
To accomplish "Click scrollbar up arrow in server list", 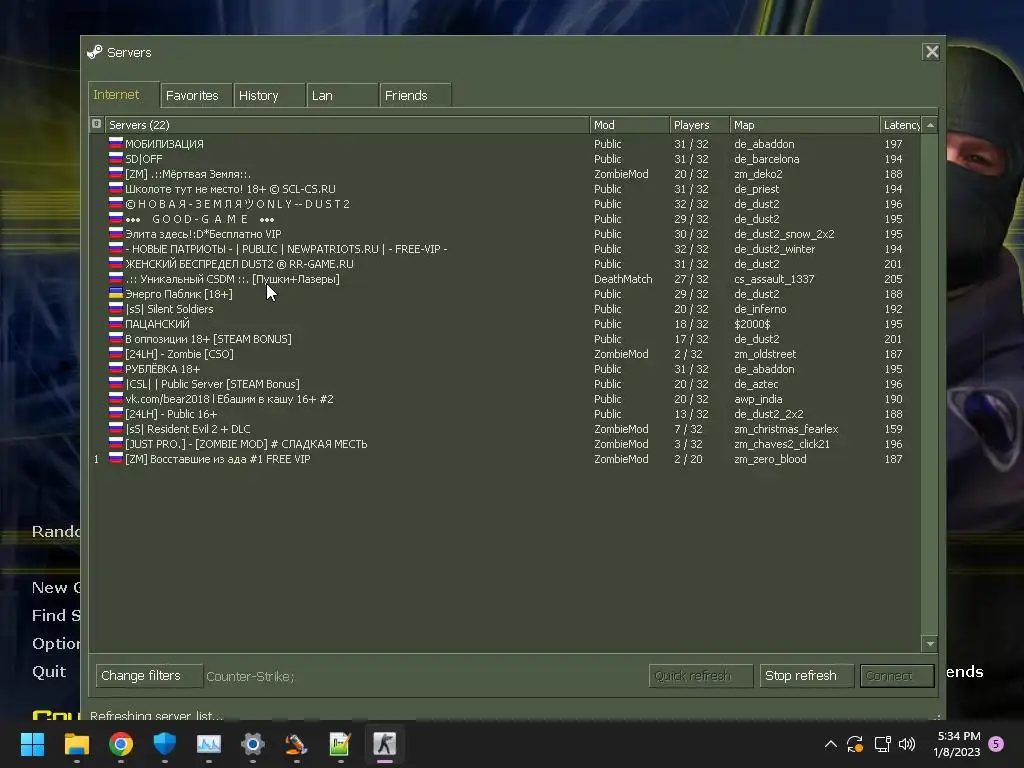I will [930, 125].
